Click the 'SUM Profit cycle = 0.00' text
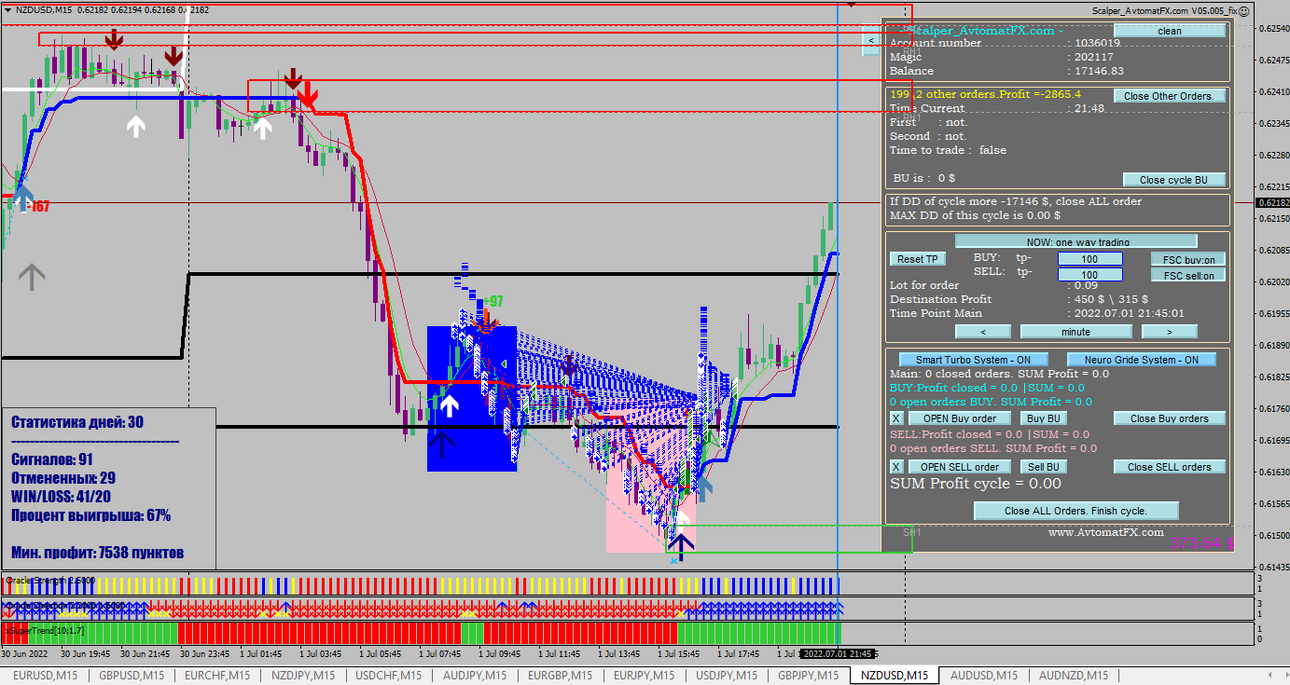 pos(976,484)
